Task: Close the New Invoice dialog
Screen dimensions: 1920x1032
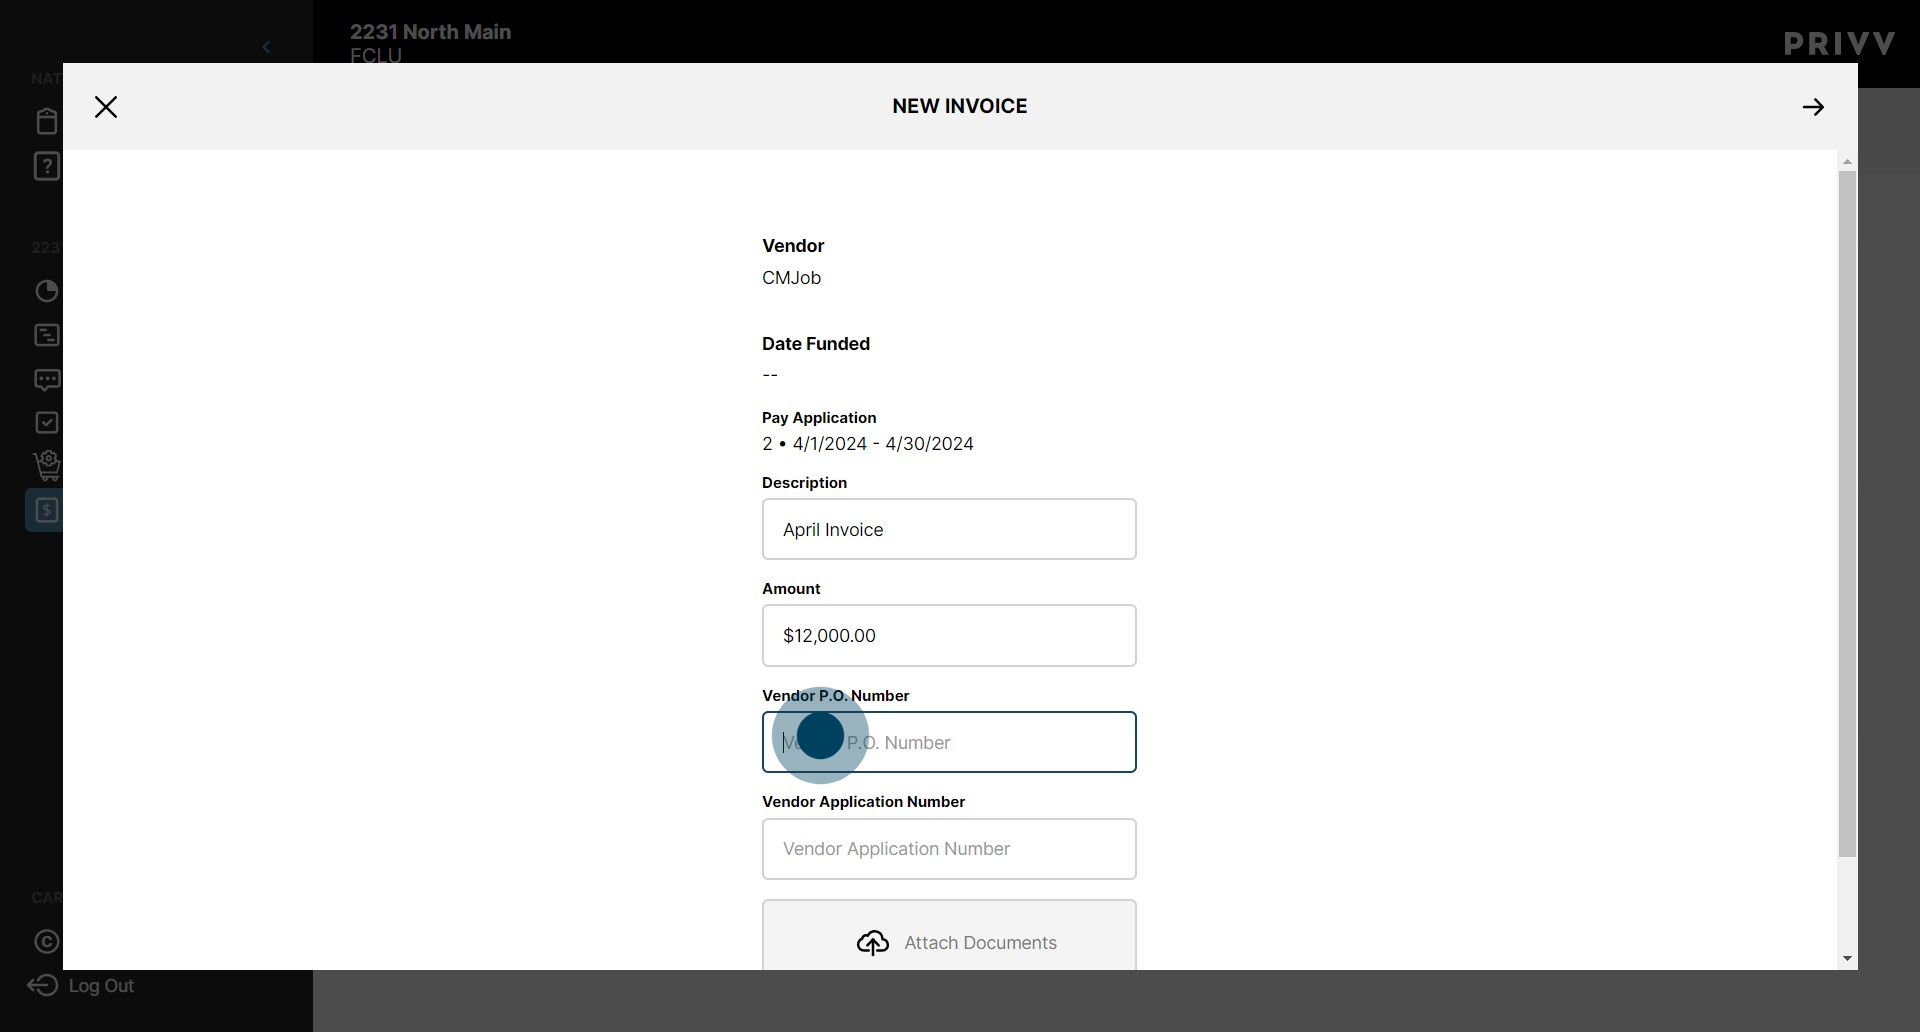Action: pyautogui.click(x=106, y=107)
